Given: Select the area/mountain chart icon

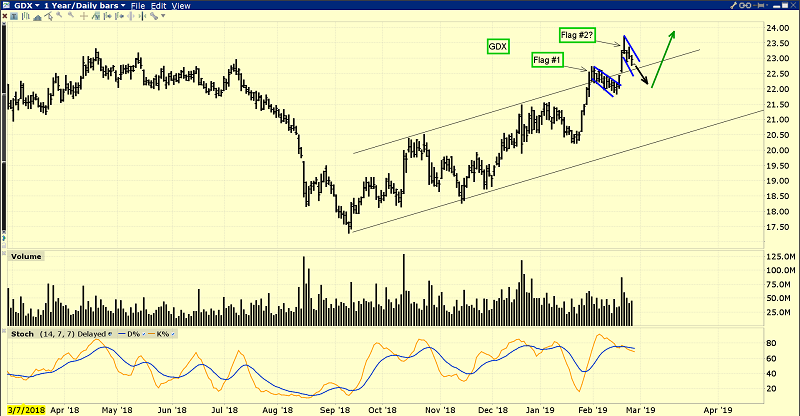Looking at the screenshot, I should (x=37, y=17).
